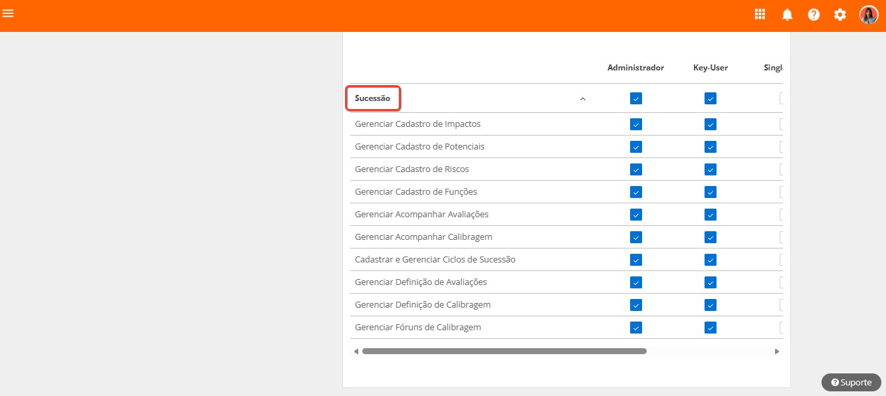Click the Sucessão group header label
This screenshot has height=396, width=886.
[x=372, y=98]
